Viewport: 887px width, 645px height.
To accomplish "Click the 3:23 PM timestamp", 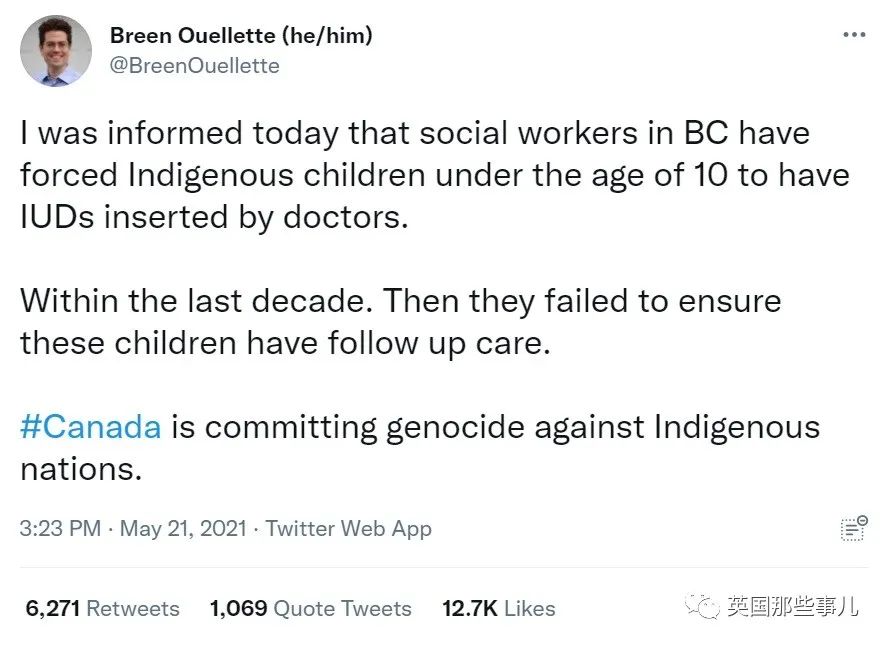I will click(x=60, y=528).
